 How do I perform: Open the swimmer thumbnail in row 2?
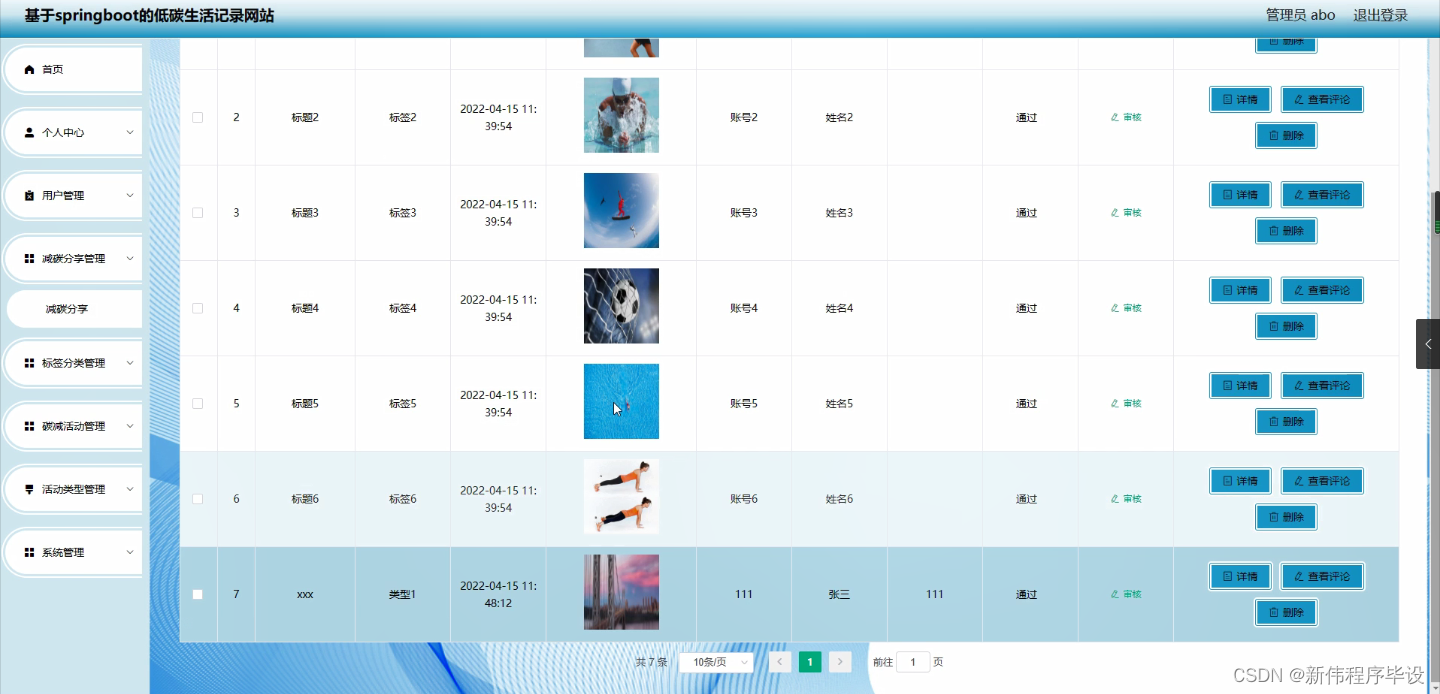click(621, 115)
